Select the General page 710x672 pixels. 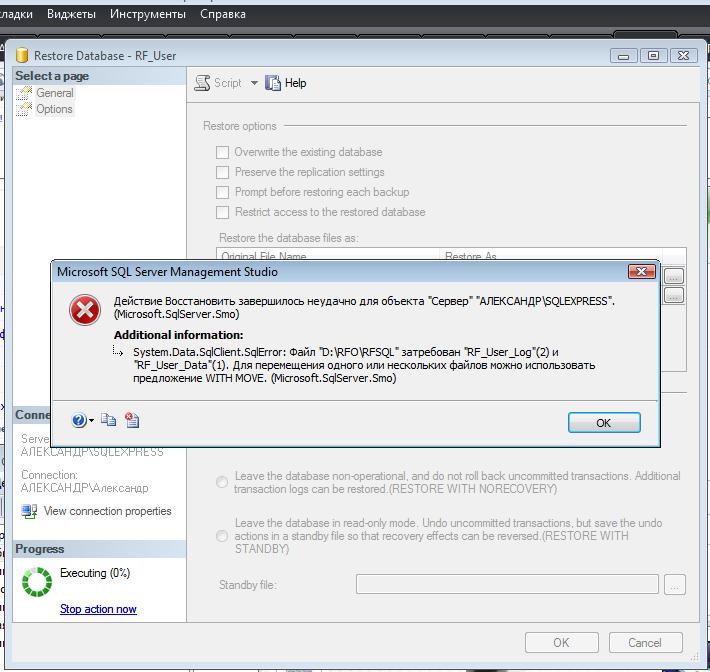pyautogui.click(x=54, y=93)
